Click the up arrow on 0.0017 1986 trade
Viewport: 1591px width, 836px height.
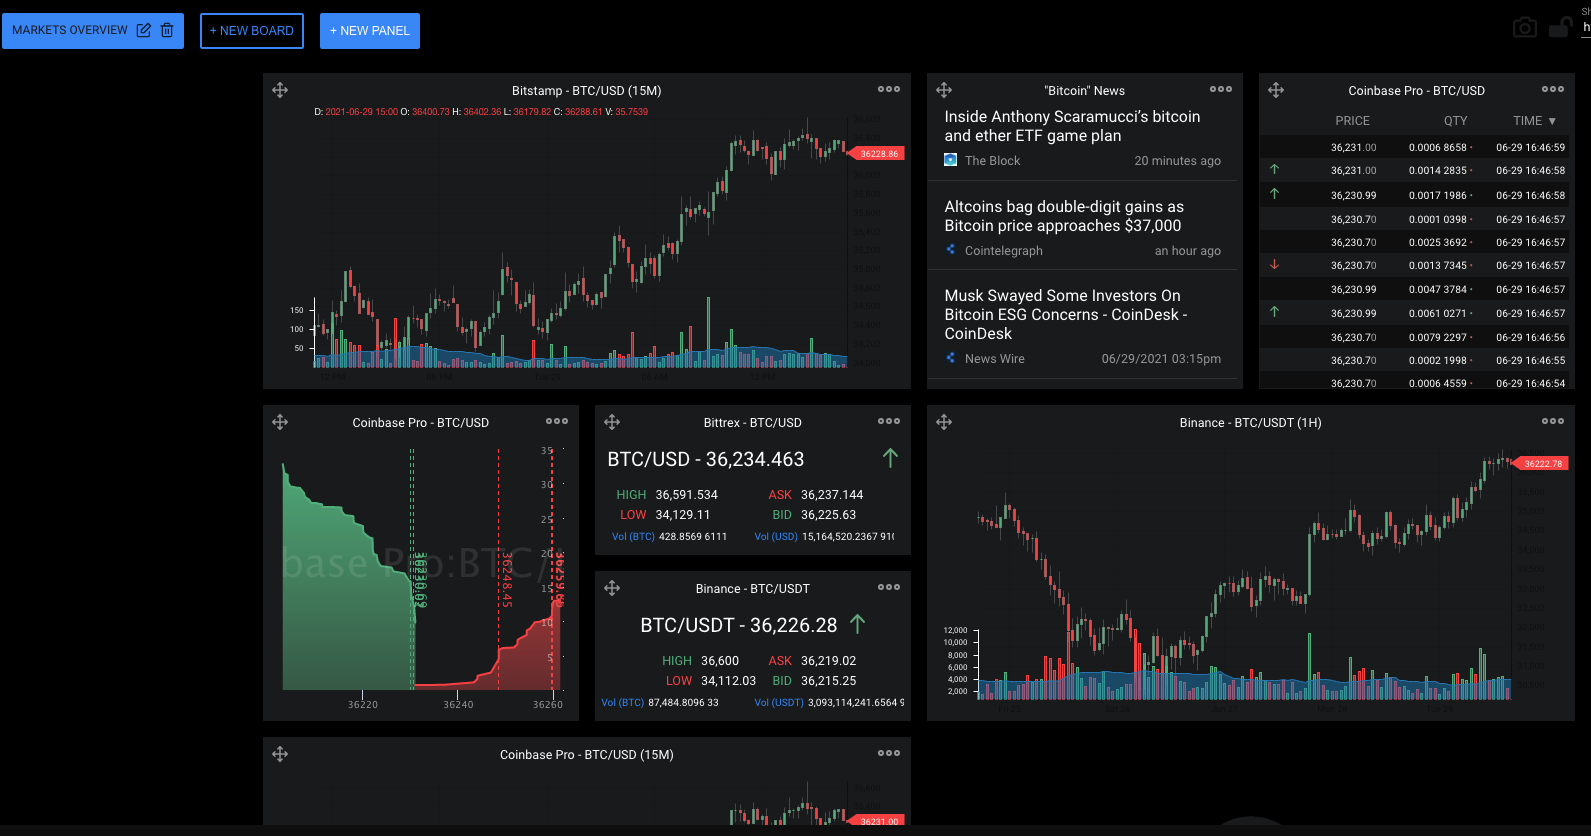tap(1274, 194)
